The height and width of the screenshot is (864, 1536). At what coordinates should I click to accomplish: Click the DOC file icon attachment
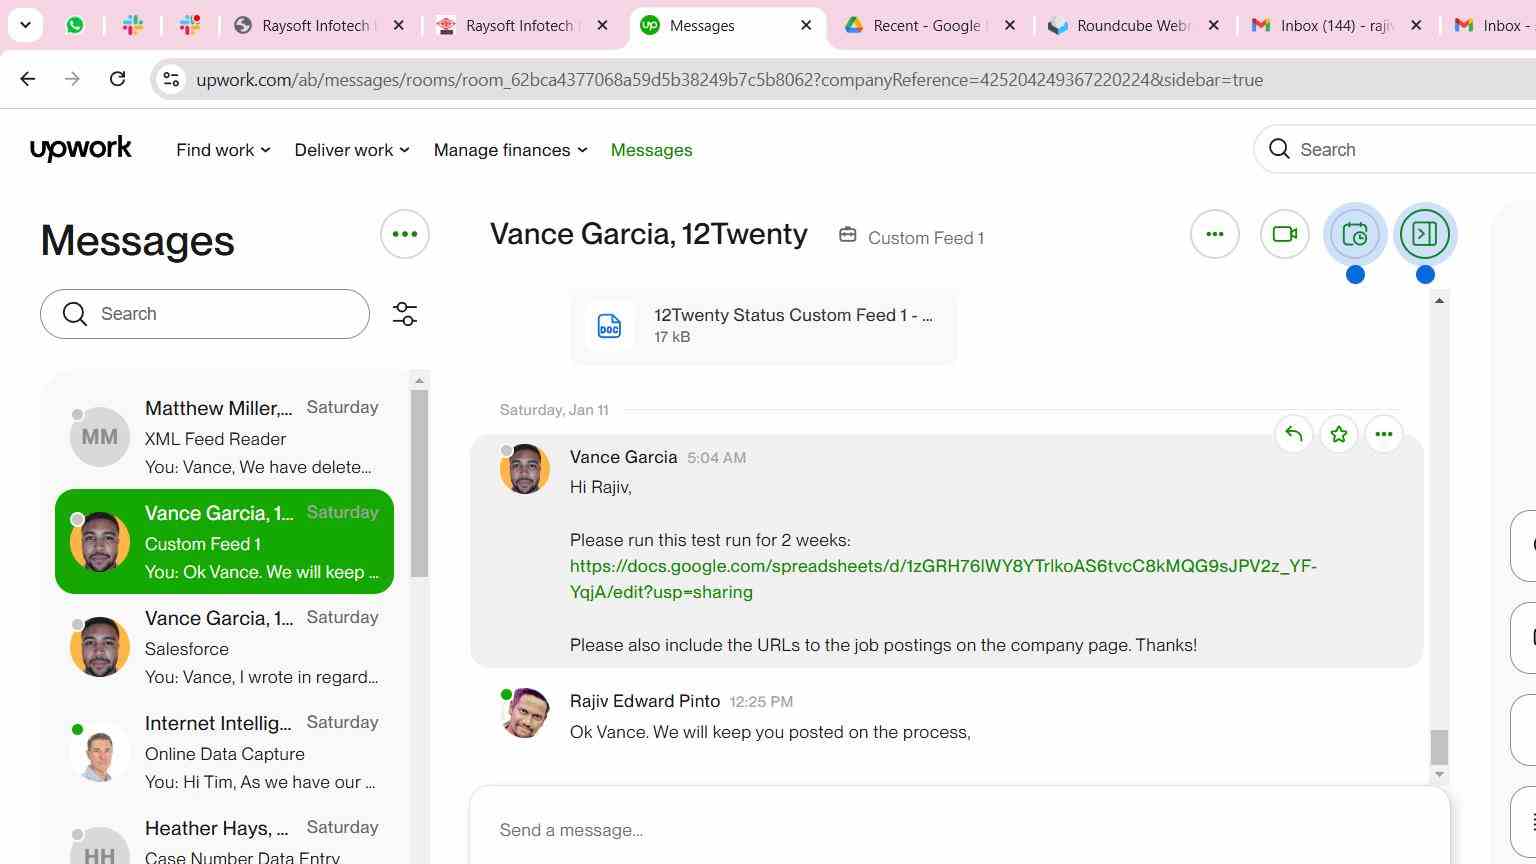[x=609, y=326]
